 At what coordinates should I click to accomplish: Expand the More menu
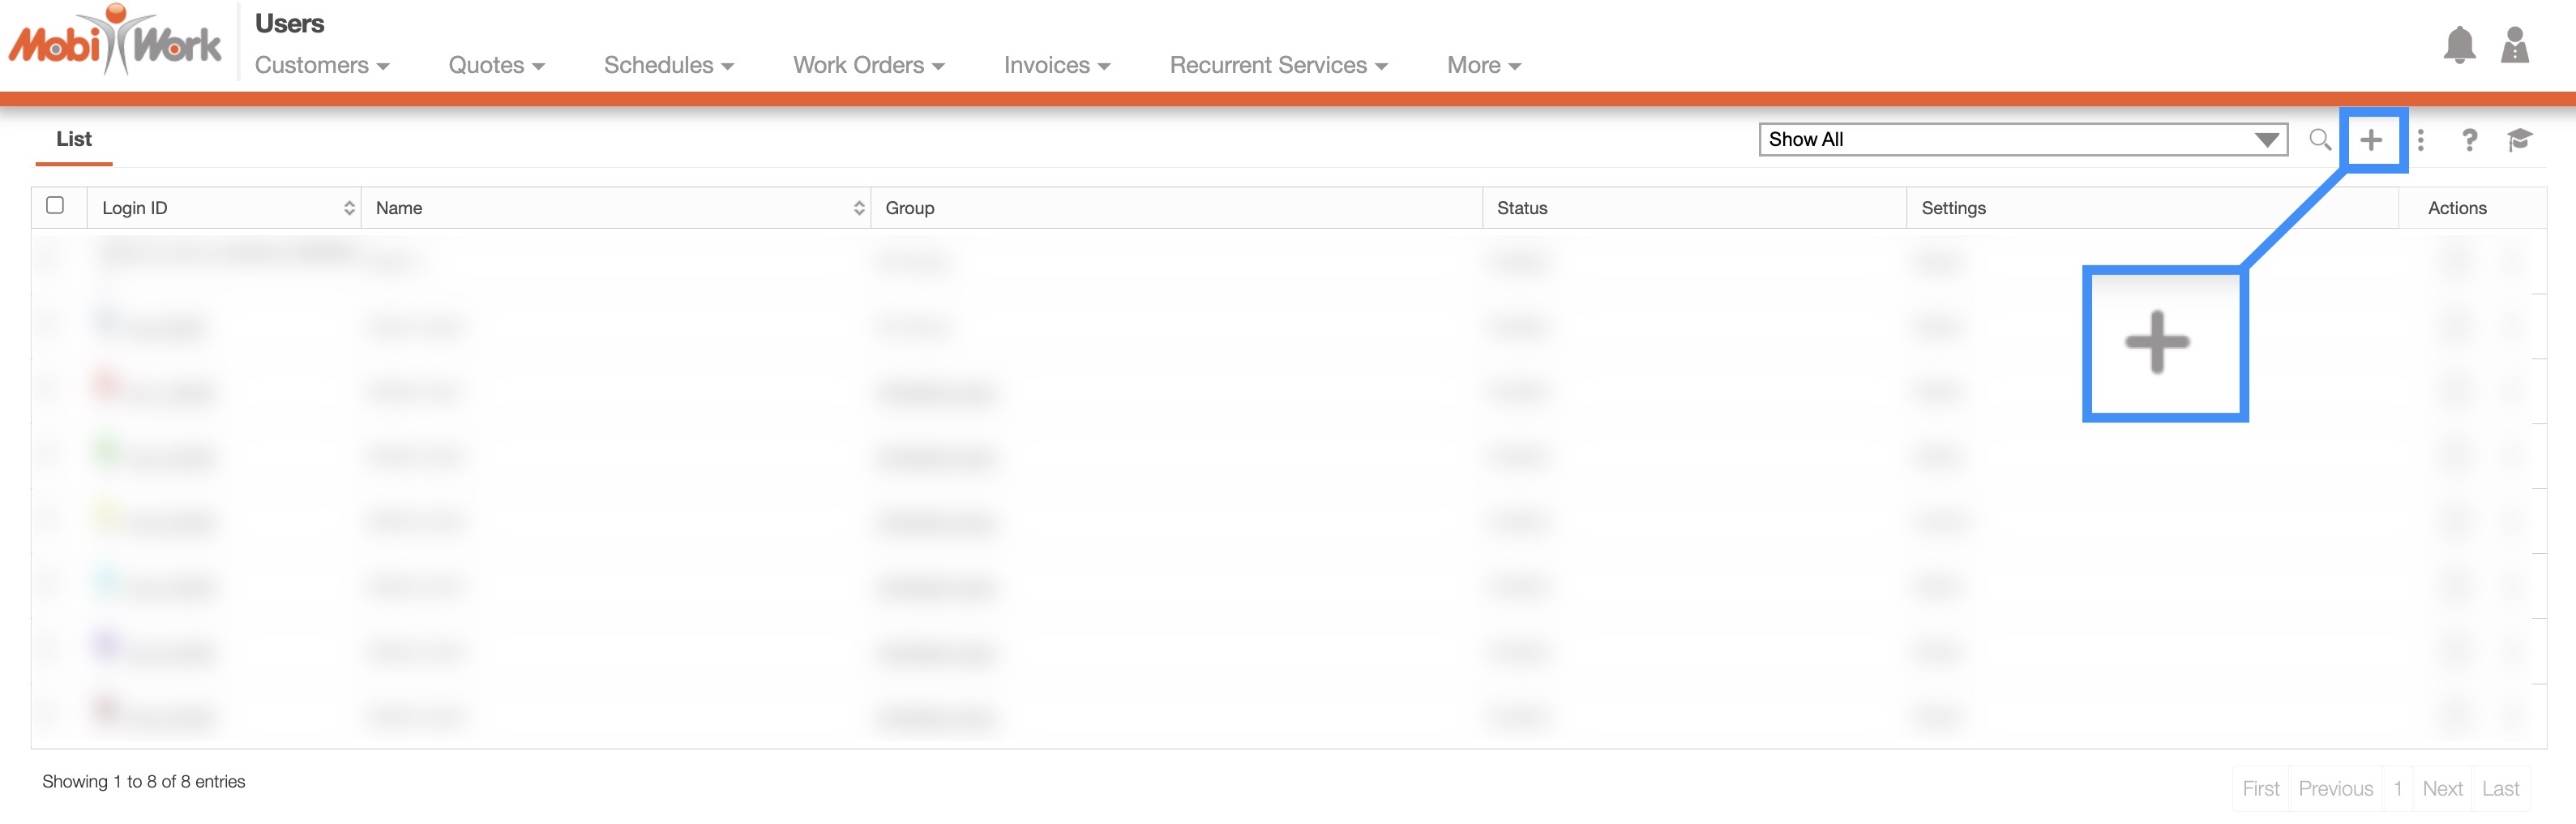1483,66
